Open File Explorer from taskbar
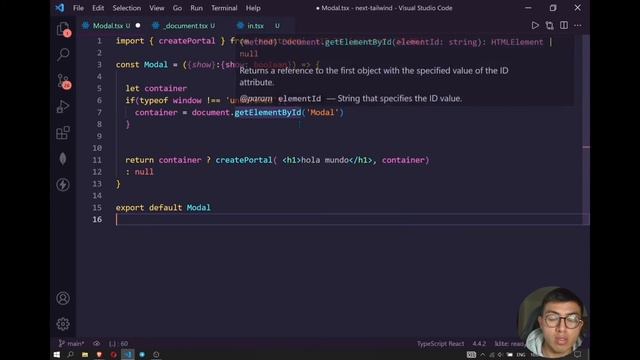Viewport: 640px width, 360px height. [x=85, y=354]
